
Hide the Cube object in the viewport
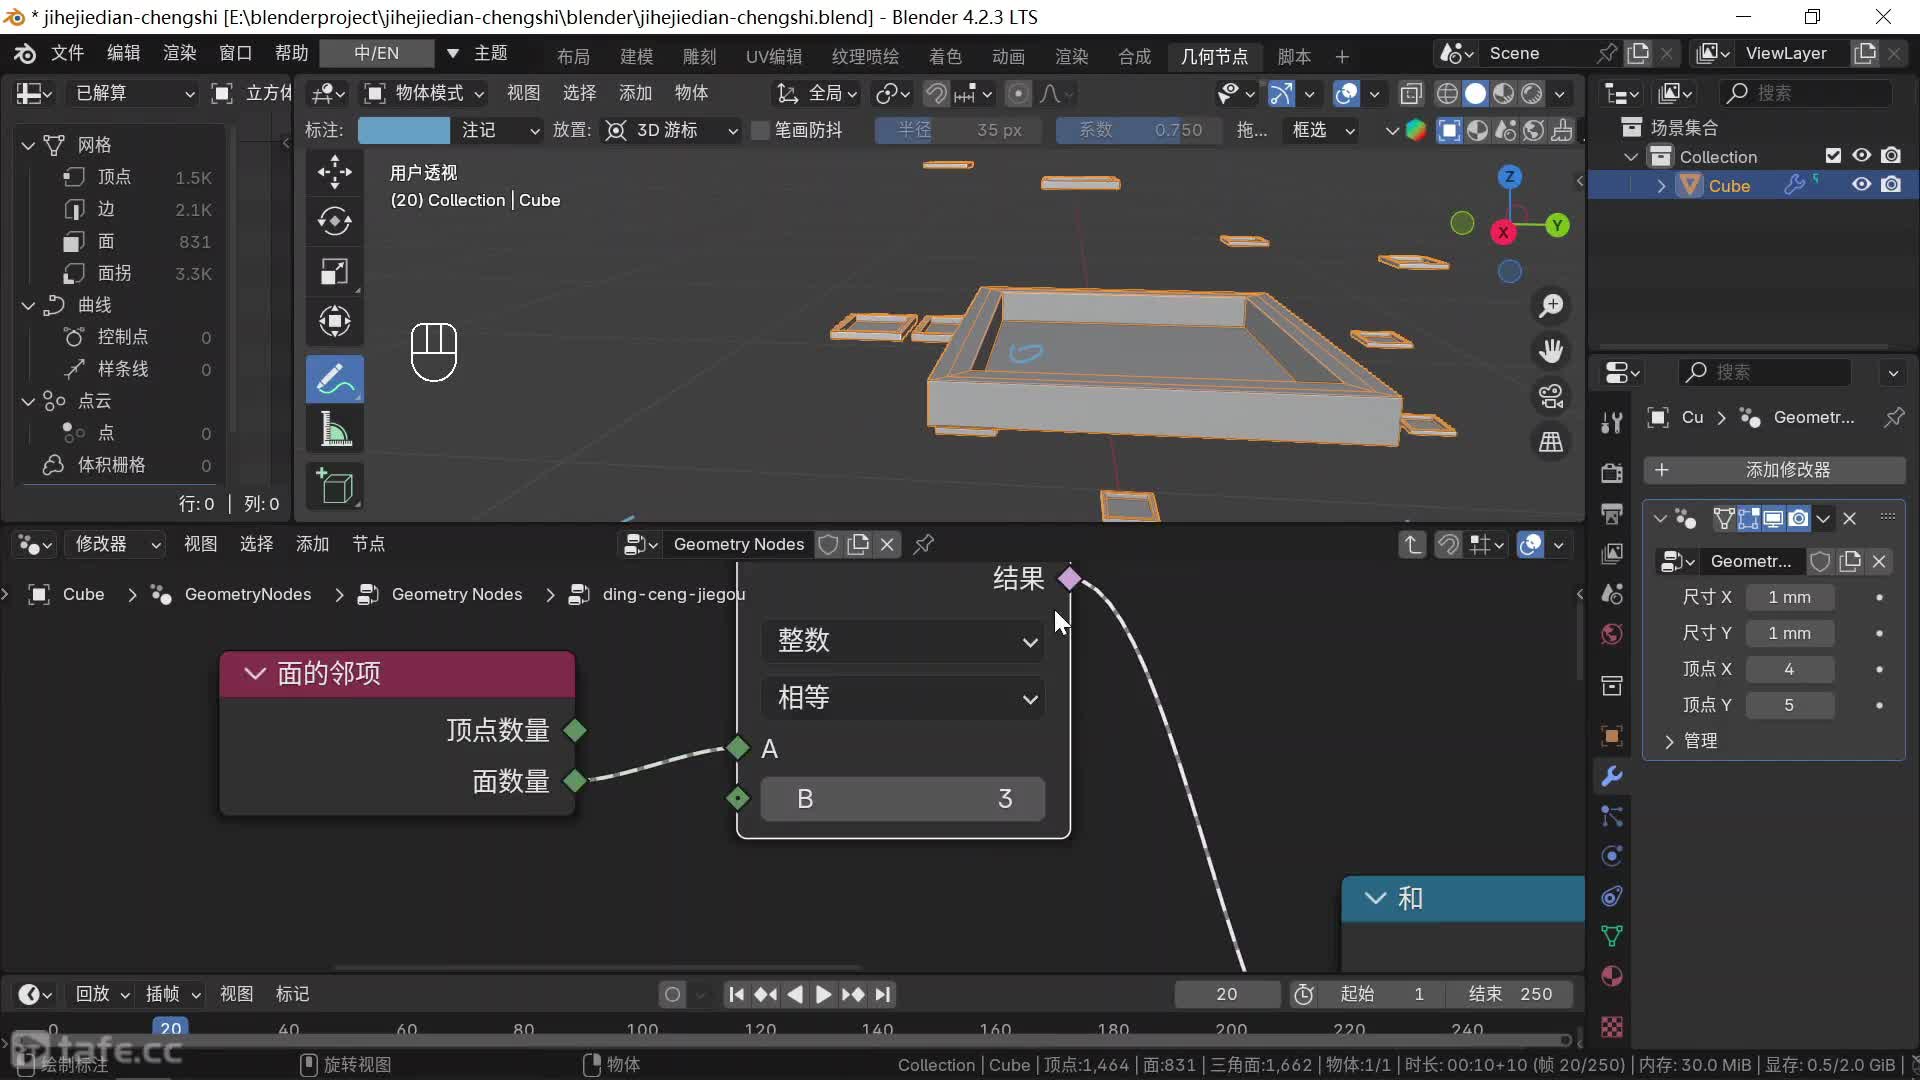tap(1861, 185)
